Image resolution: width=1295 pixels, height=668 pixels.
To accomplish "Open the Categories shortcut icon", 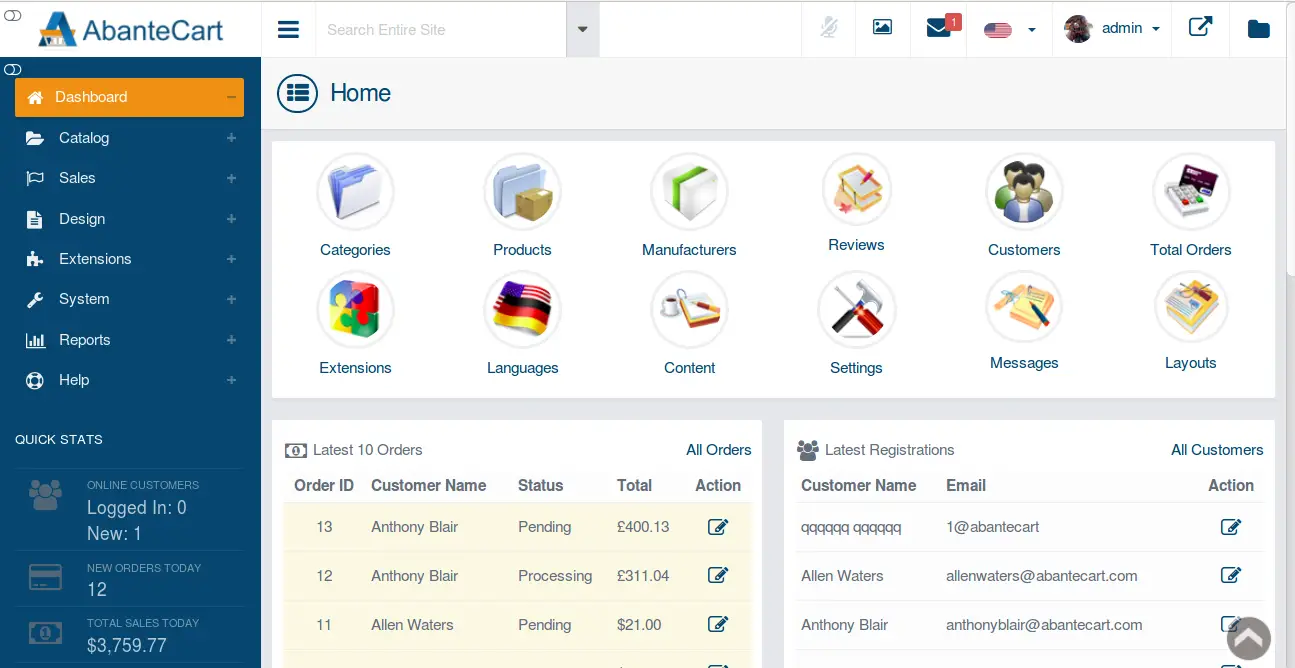I will tap(355, 192).
